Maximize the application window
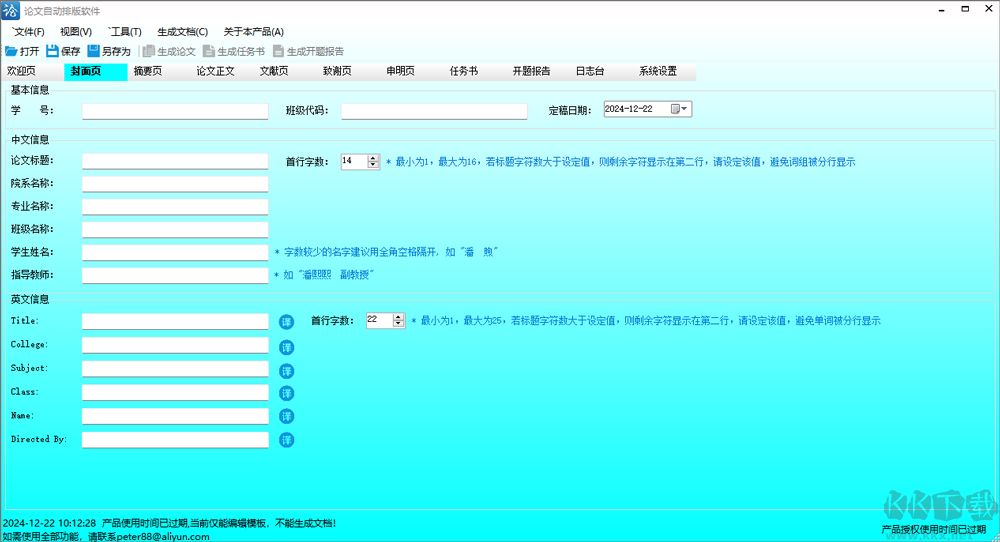The width and height of the screenshot is (1000, 542). 966,9
